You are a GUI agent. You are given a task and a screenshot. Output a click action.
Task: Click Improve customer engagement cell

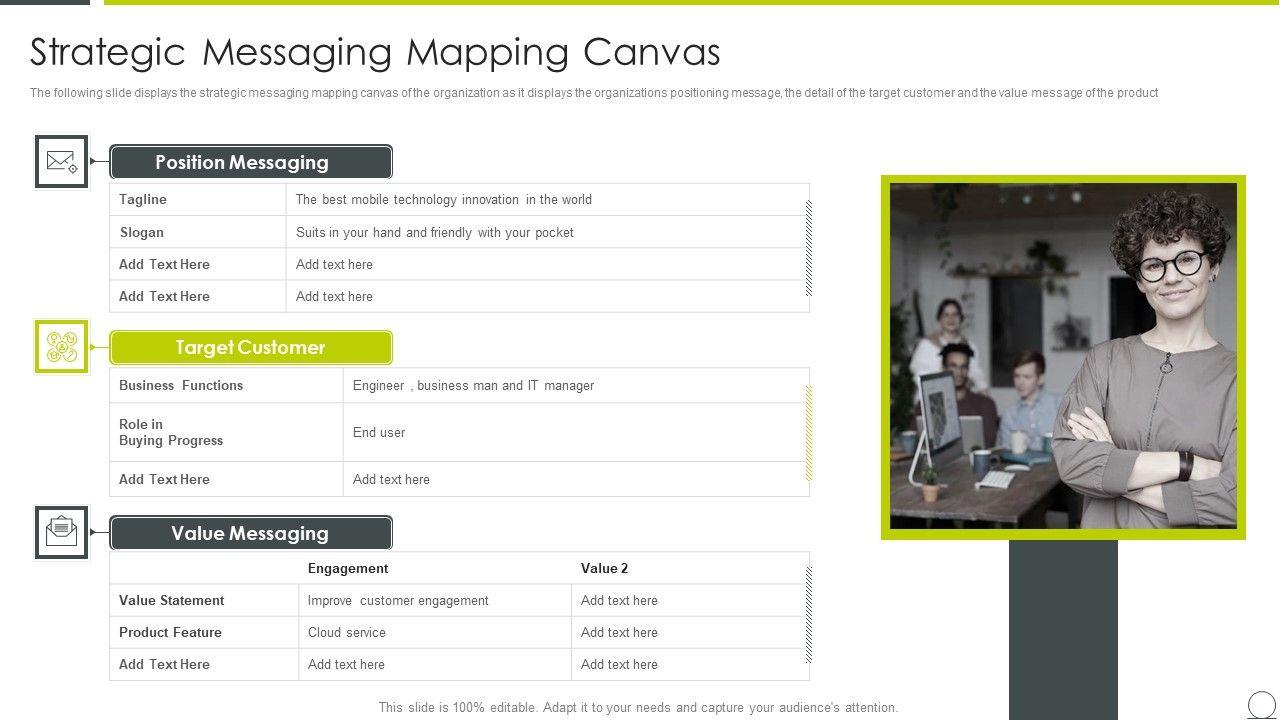398,601
